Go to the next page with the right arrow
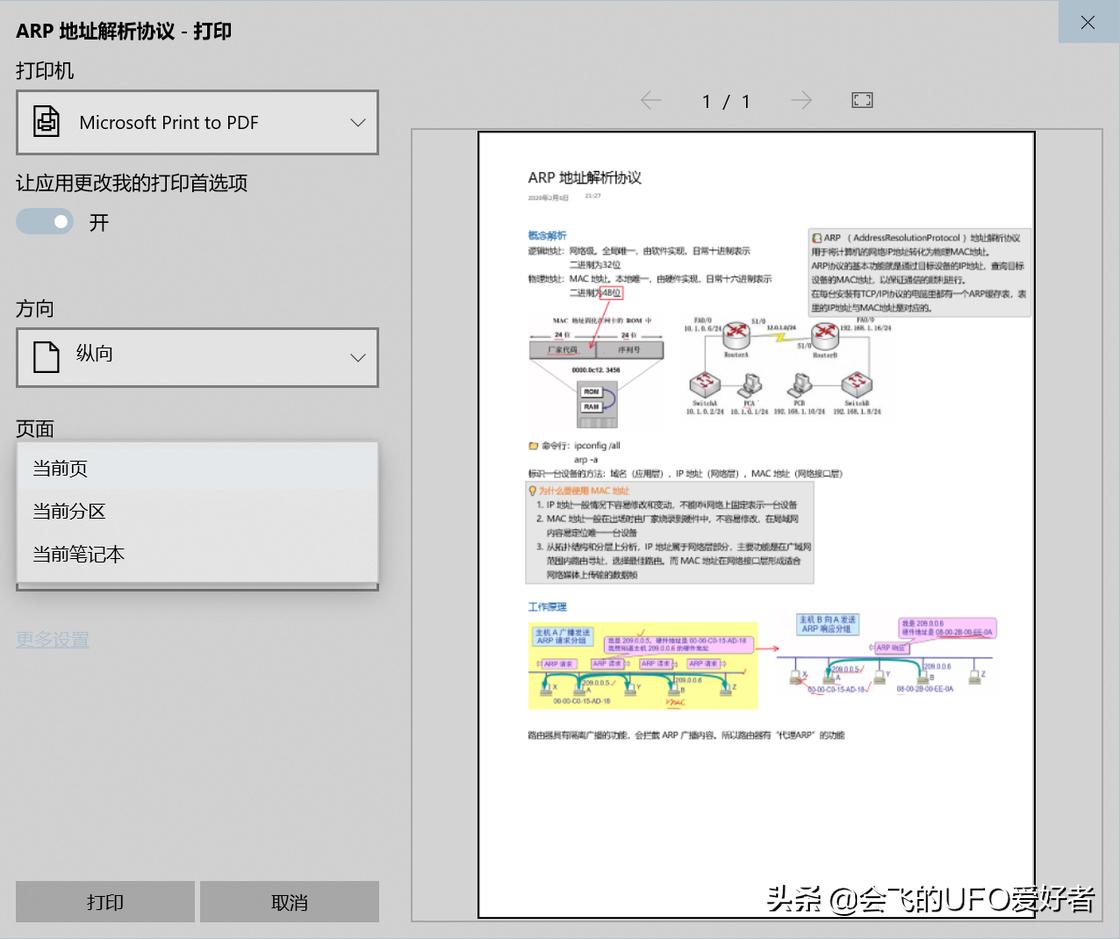 (x=803, y=100)
